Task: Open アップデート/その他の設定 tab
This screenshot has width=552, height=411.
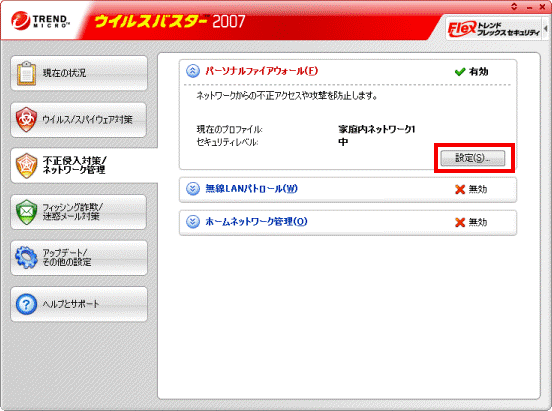Action: tap(79, 258)
